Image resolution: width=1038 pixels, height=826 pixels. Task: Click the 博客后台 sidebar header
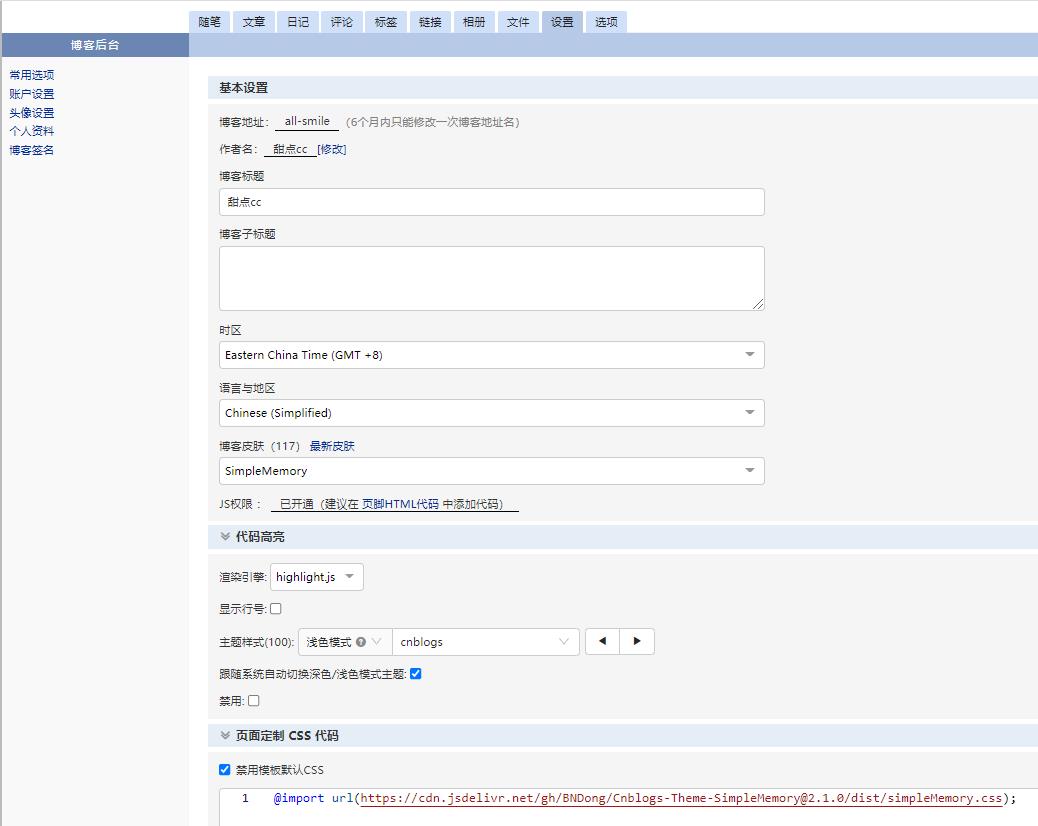[x=95, y=45]
